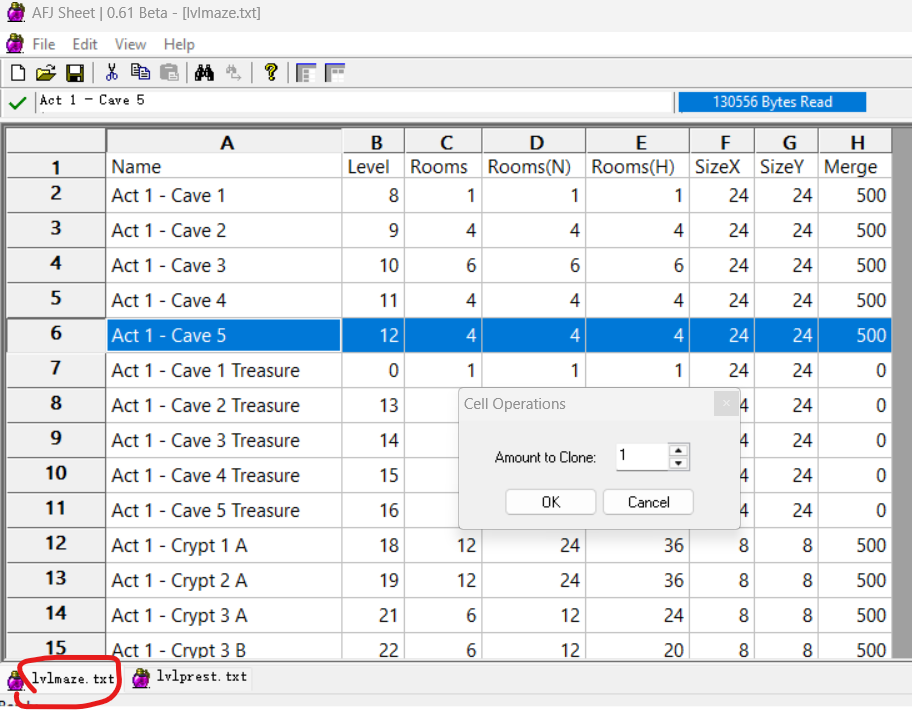Image resolution: width=912 pixels, height=710 pixels.
Task: Open the File menu
Action: click(x=44, y=44)
